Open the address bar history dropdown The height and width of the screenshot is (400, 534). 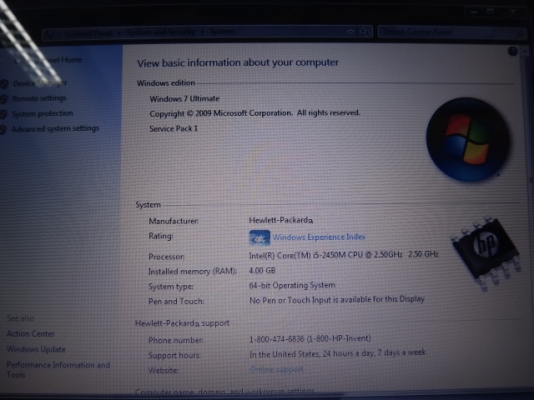click(350, 32)
